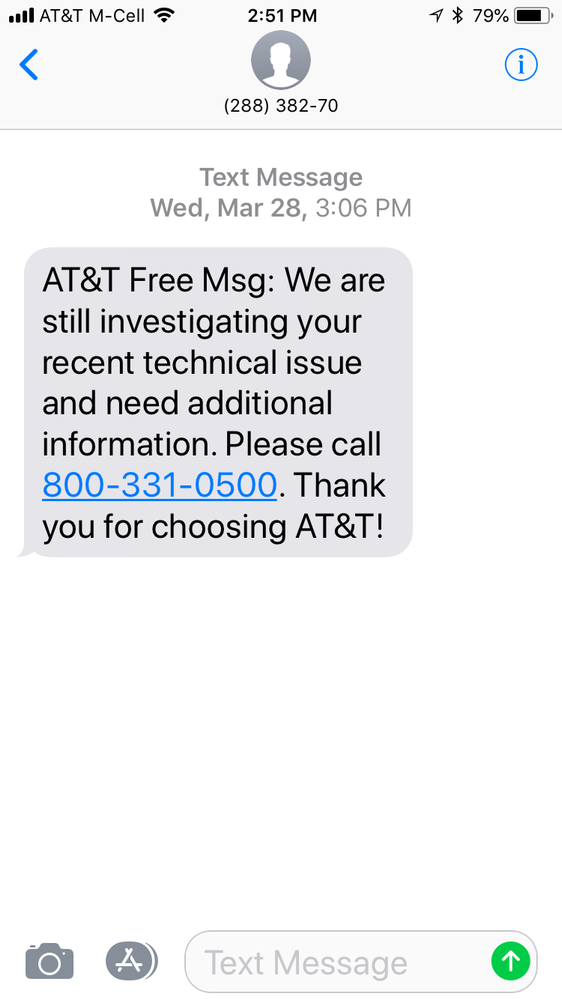Tap the 79% battery percentage

click(x=491, y=15)
